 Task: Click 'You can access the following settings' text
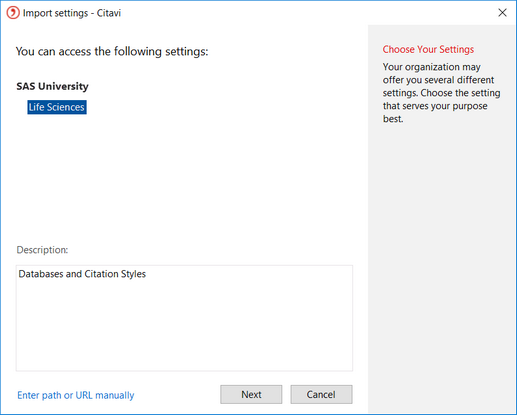(x=112, y=51)
